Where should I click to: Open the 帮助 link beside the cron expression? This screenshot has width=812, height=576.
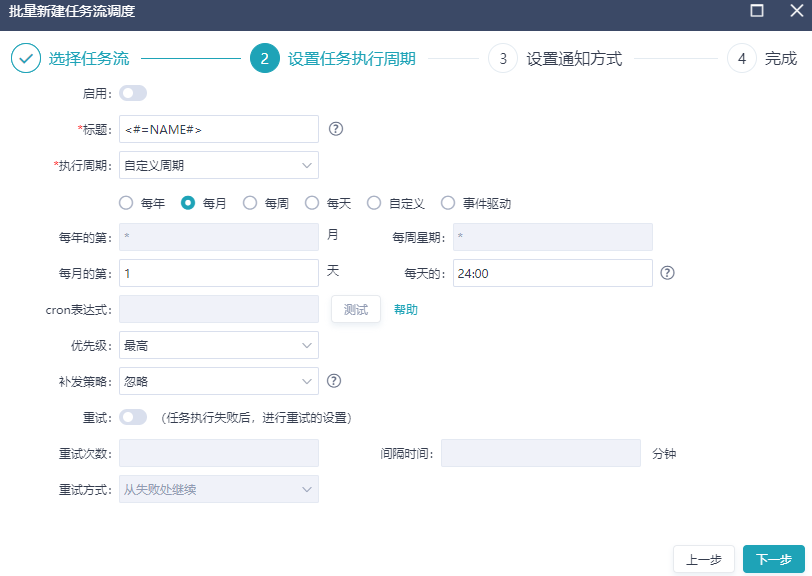click(x=406, y=309)
